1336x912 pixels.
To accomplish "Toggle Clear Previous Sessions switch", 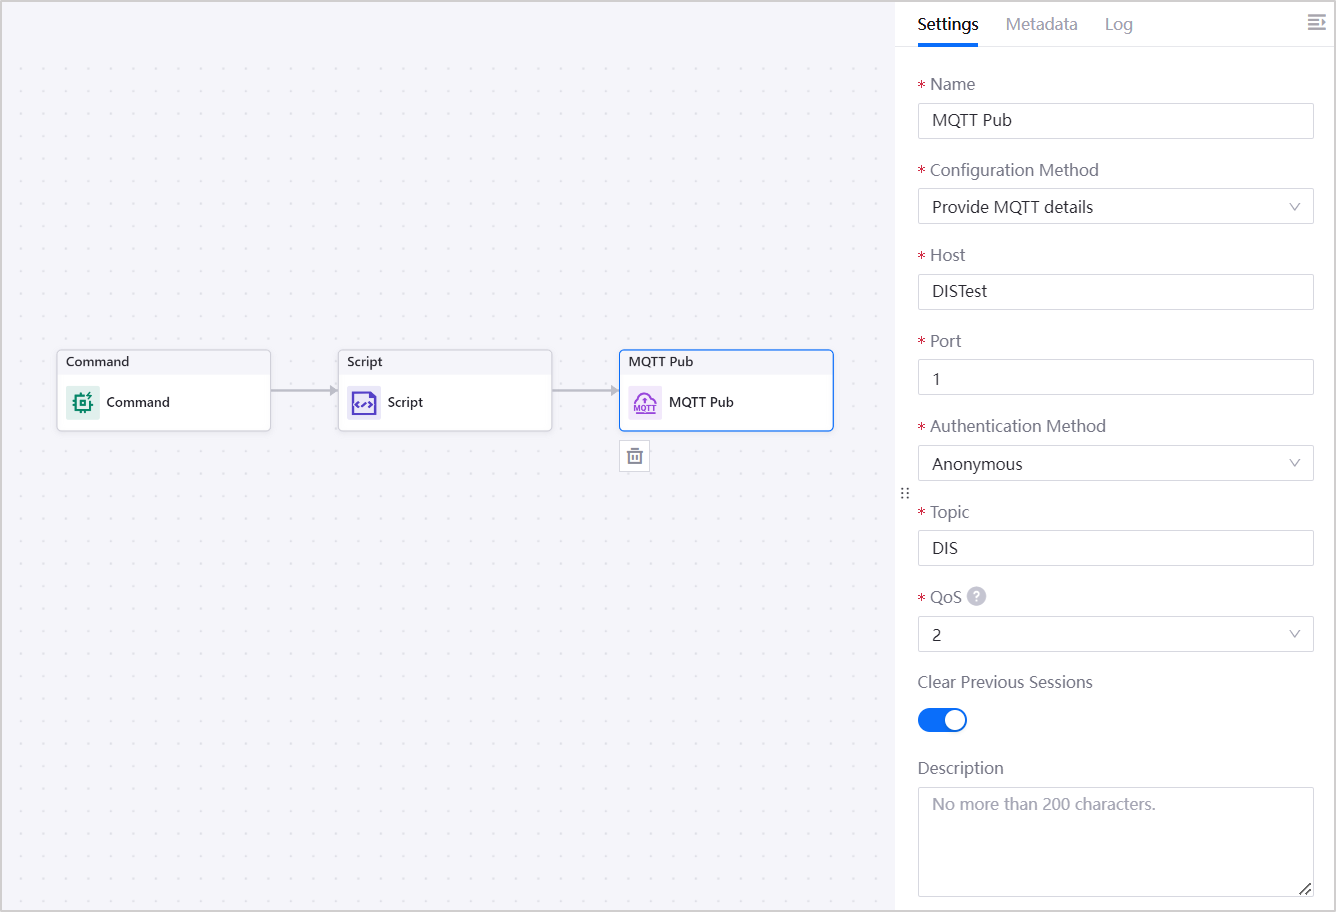I will coord(942,720).
